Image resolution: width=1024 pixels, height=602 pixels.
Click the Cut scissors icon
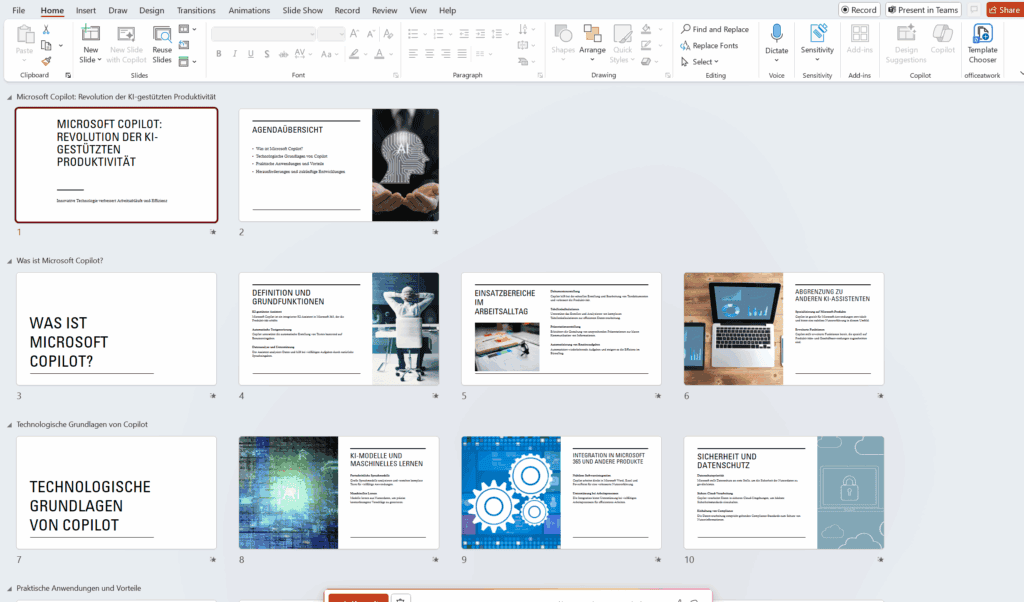(46, 30)
